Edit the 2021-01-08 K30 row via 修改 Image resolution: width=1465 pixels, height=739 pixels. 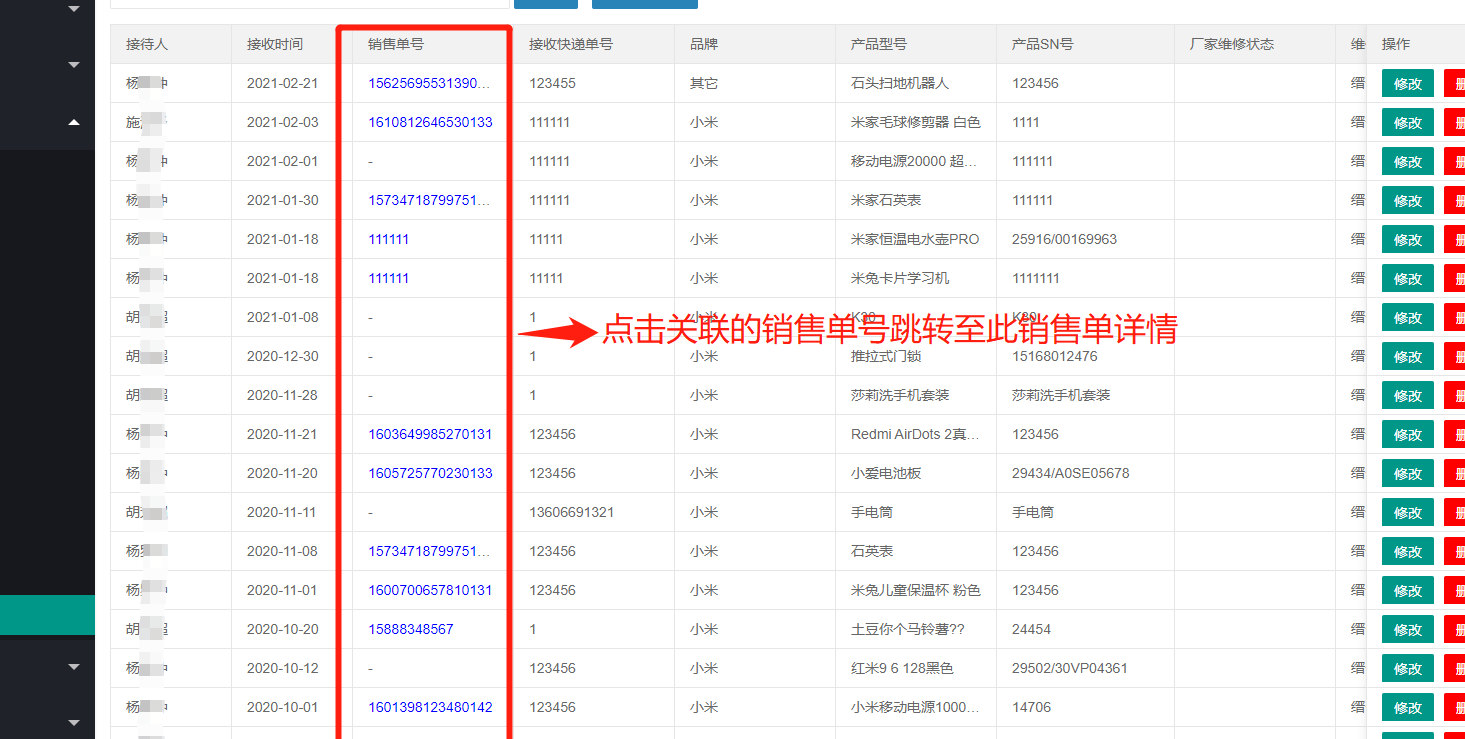[x=1408, y=318]
